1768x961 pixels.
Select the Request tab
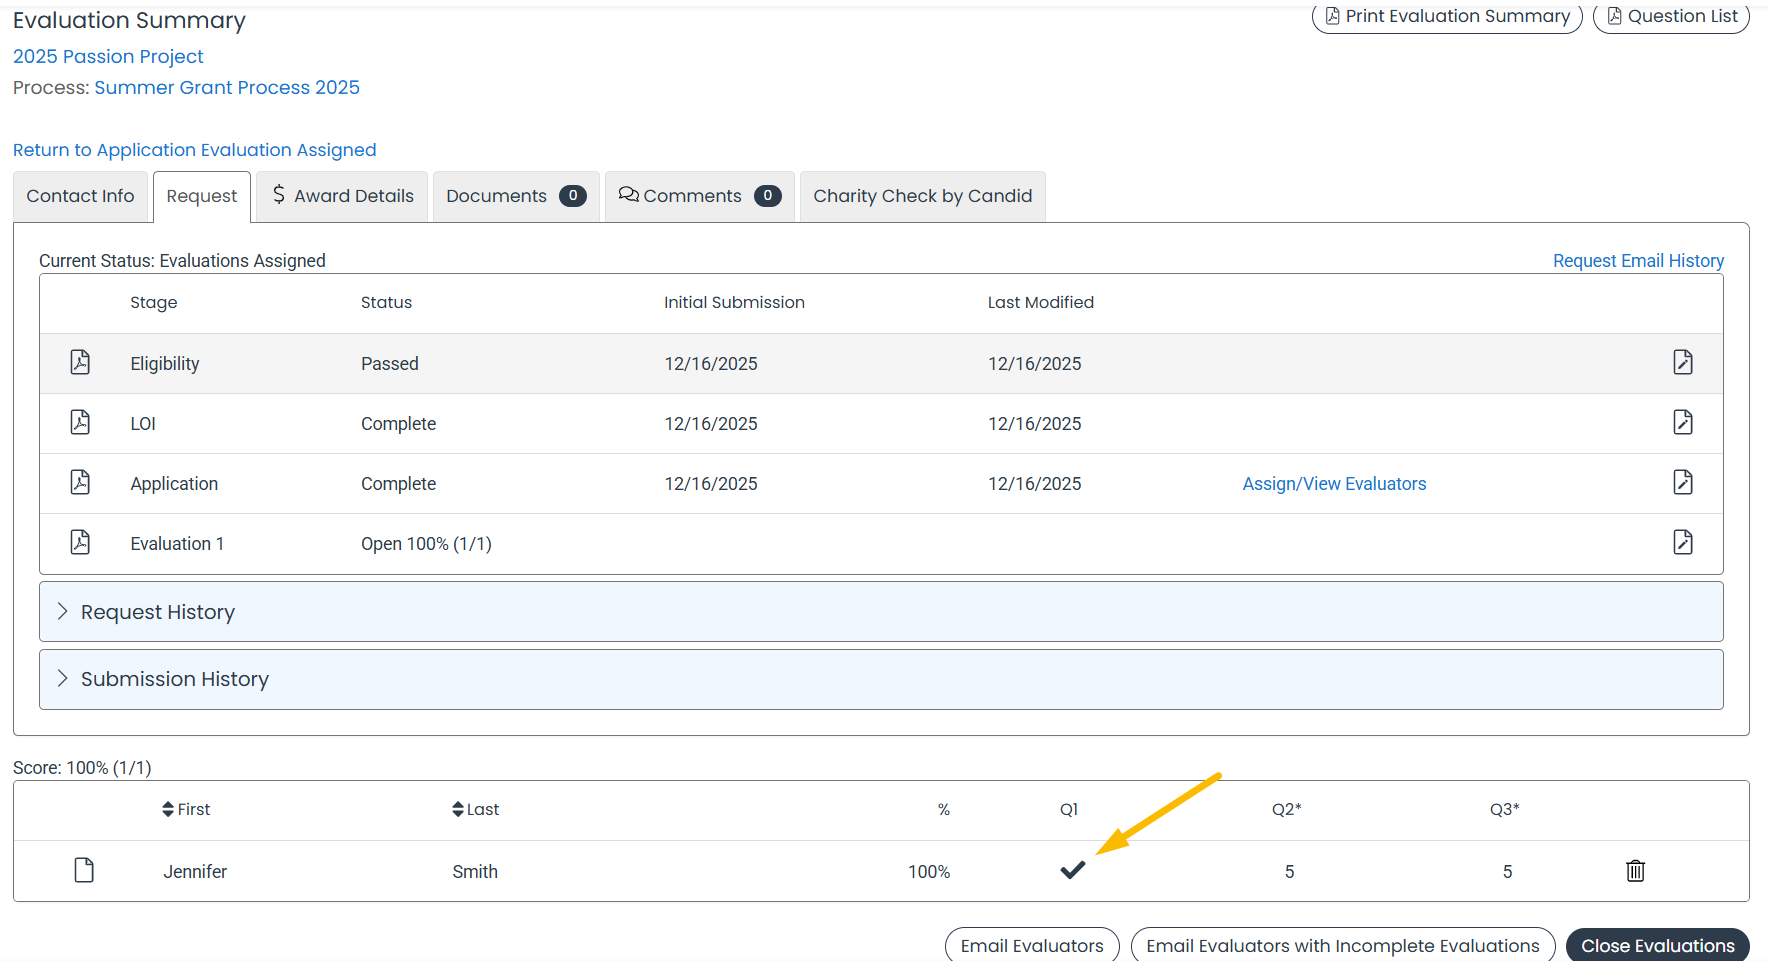(x=202, y=196)
